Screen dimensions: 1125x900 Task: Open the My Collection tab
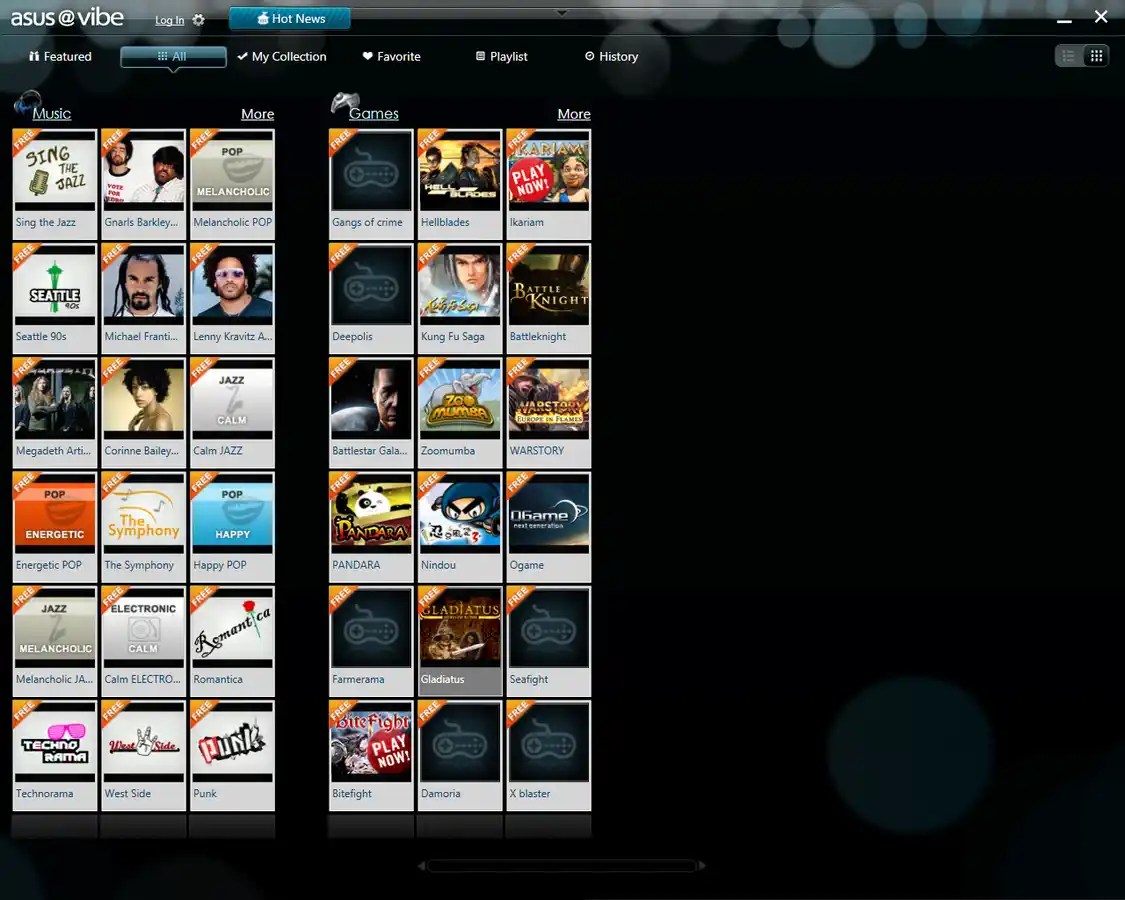click(x=282, y=57)
